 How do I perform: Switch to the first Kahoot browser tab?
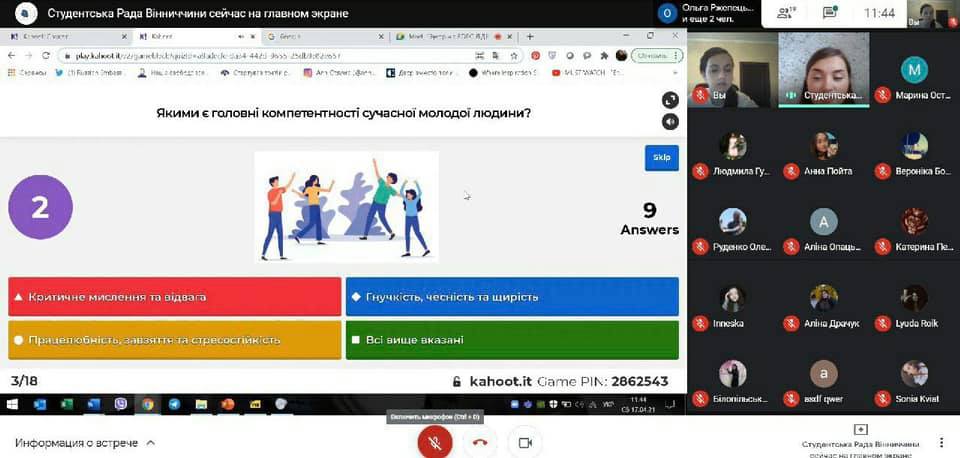click(x=66, y=37)
